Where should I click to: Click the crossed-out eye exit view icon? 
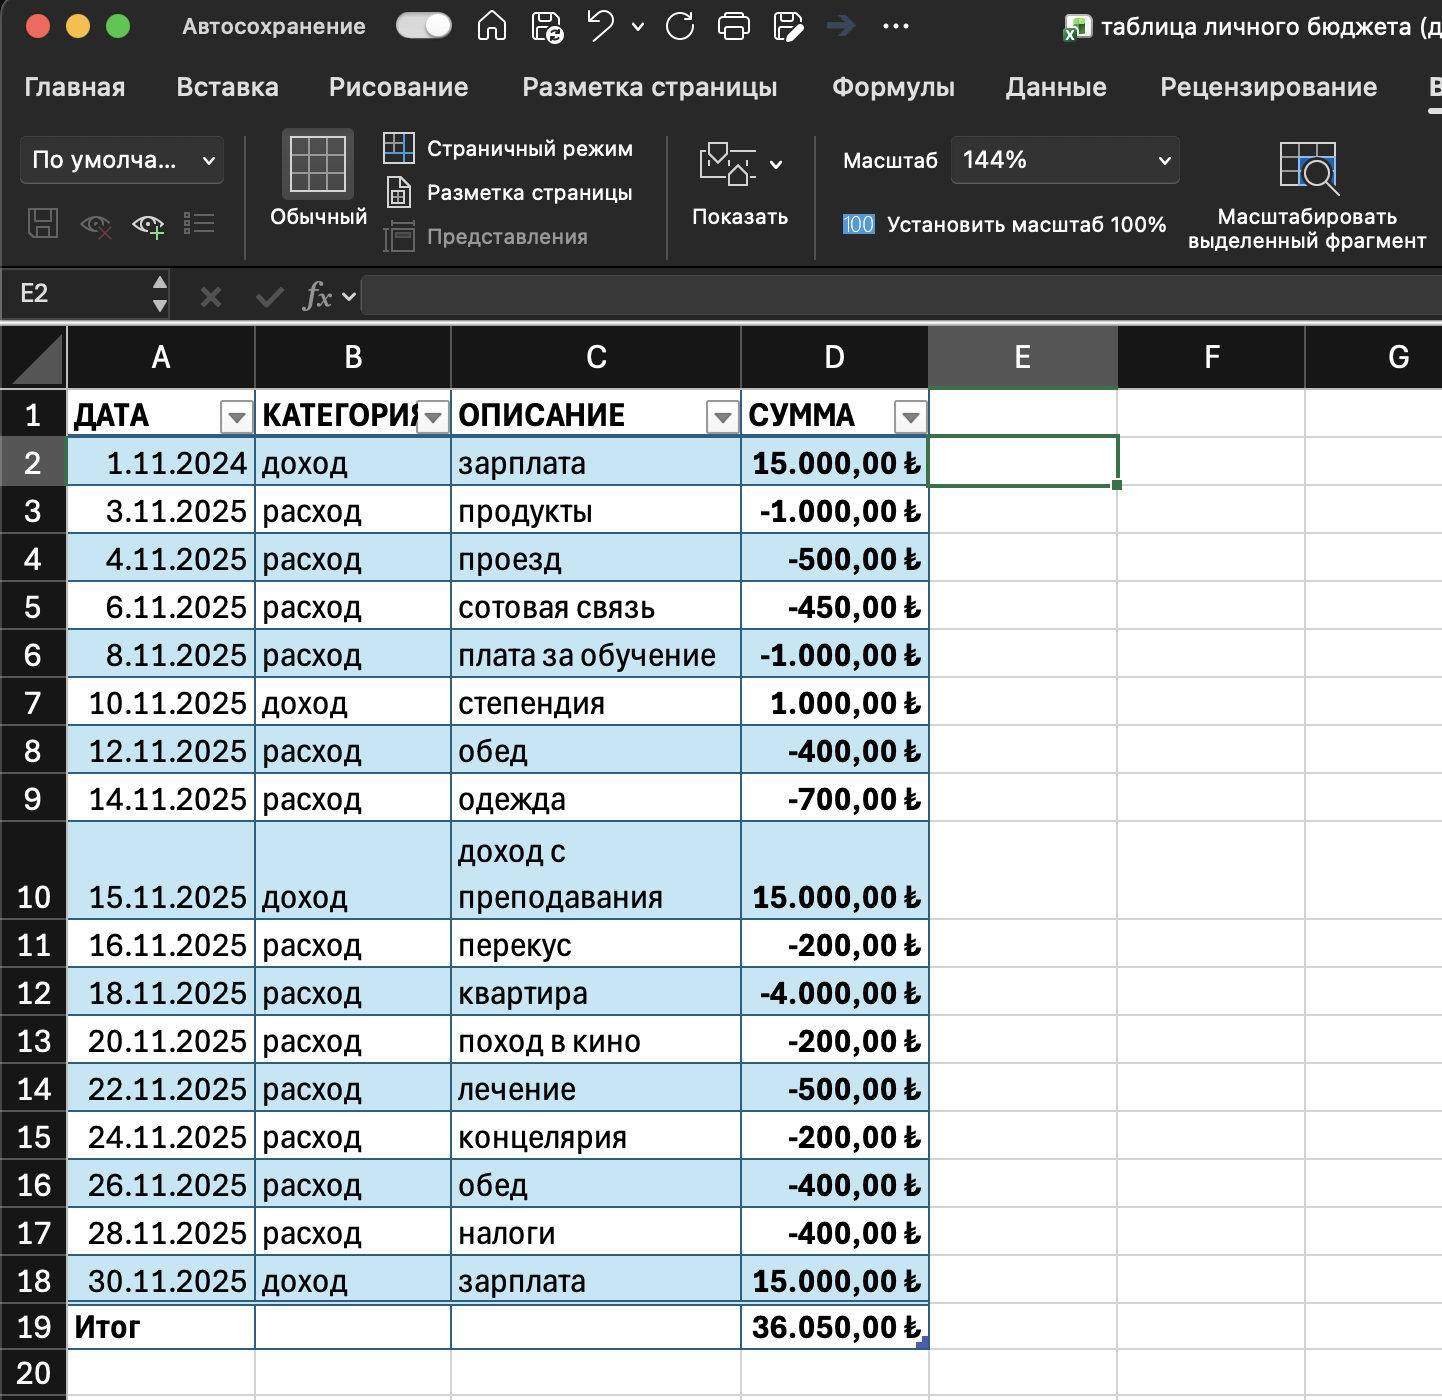pyautogui.click(x=96, y=225)
